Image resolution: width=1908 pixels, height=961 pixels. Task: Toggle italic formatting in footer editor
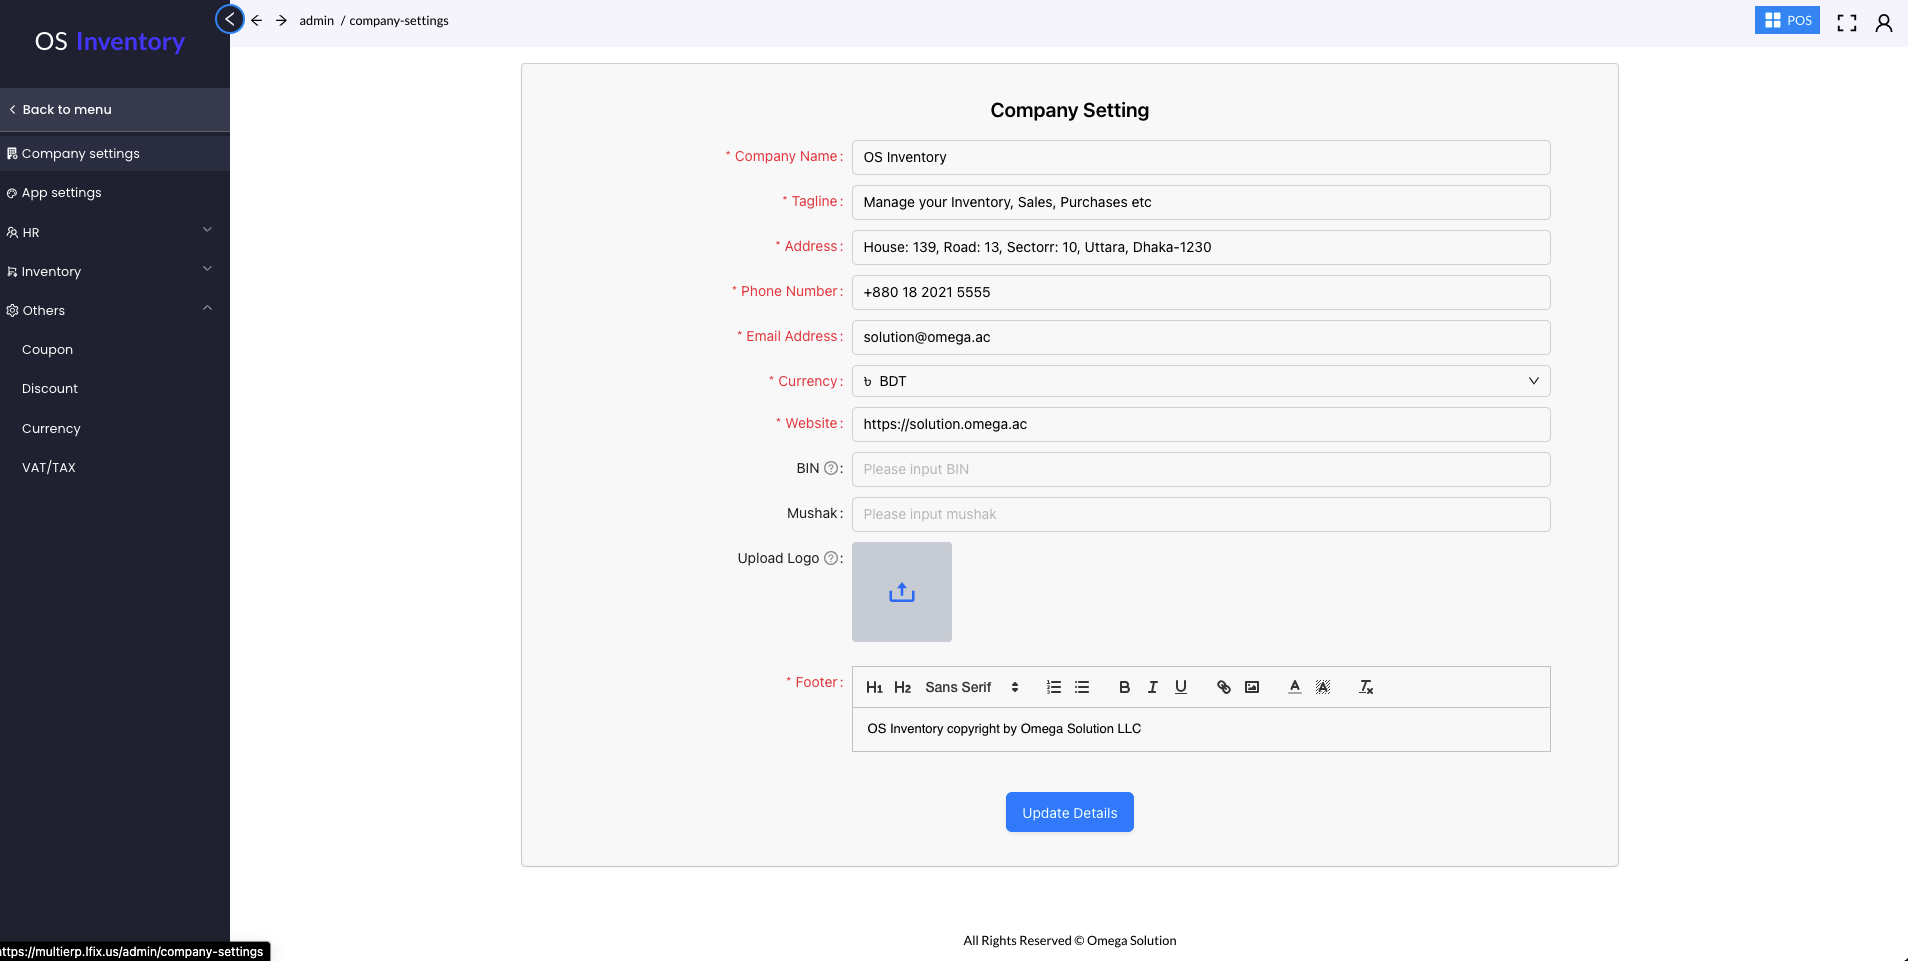[x=1152, y=687]
